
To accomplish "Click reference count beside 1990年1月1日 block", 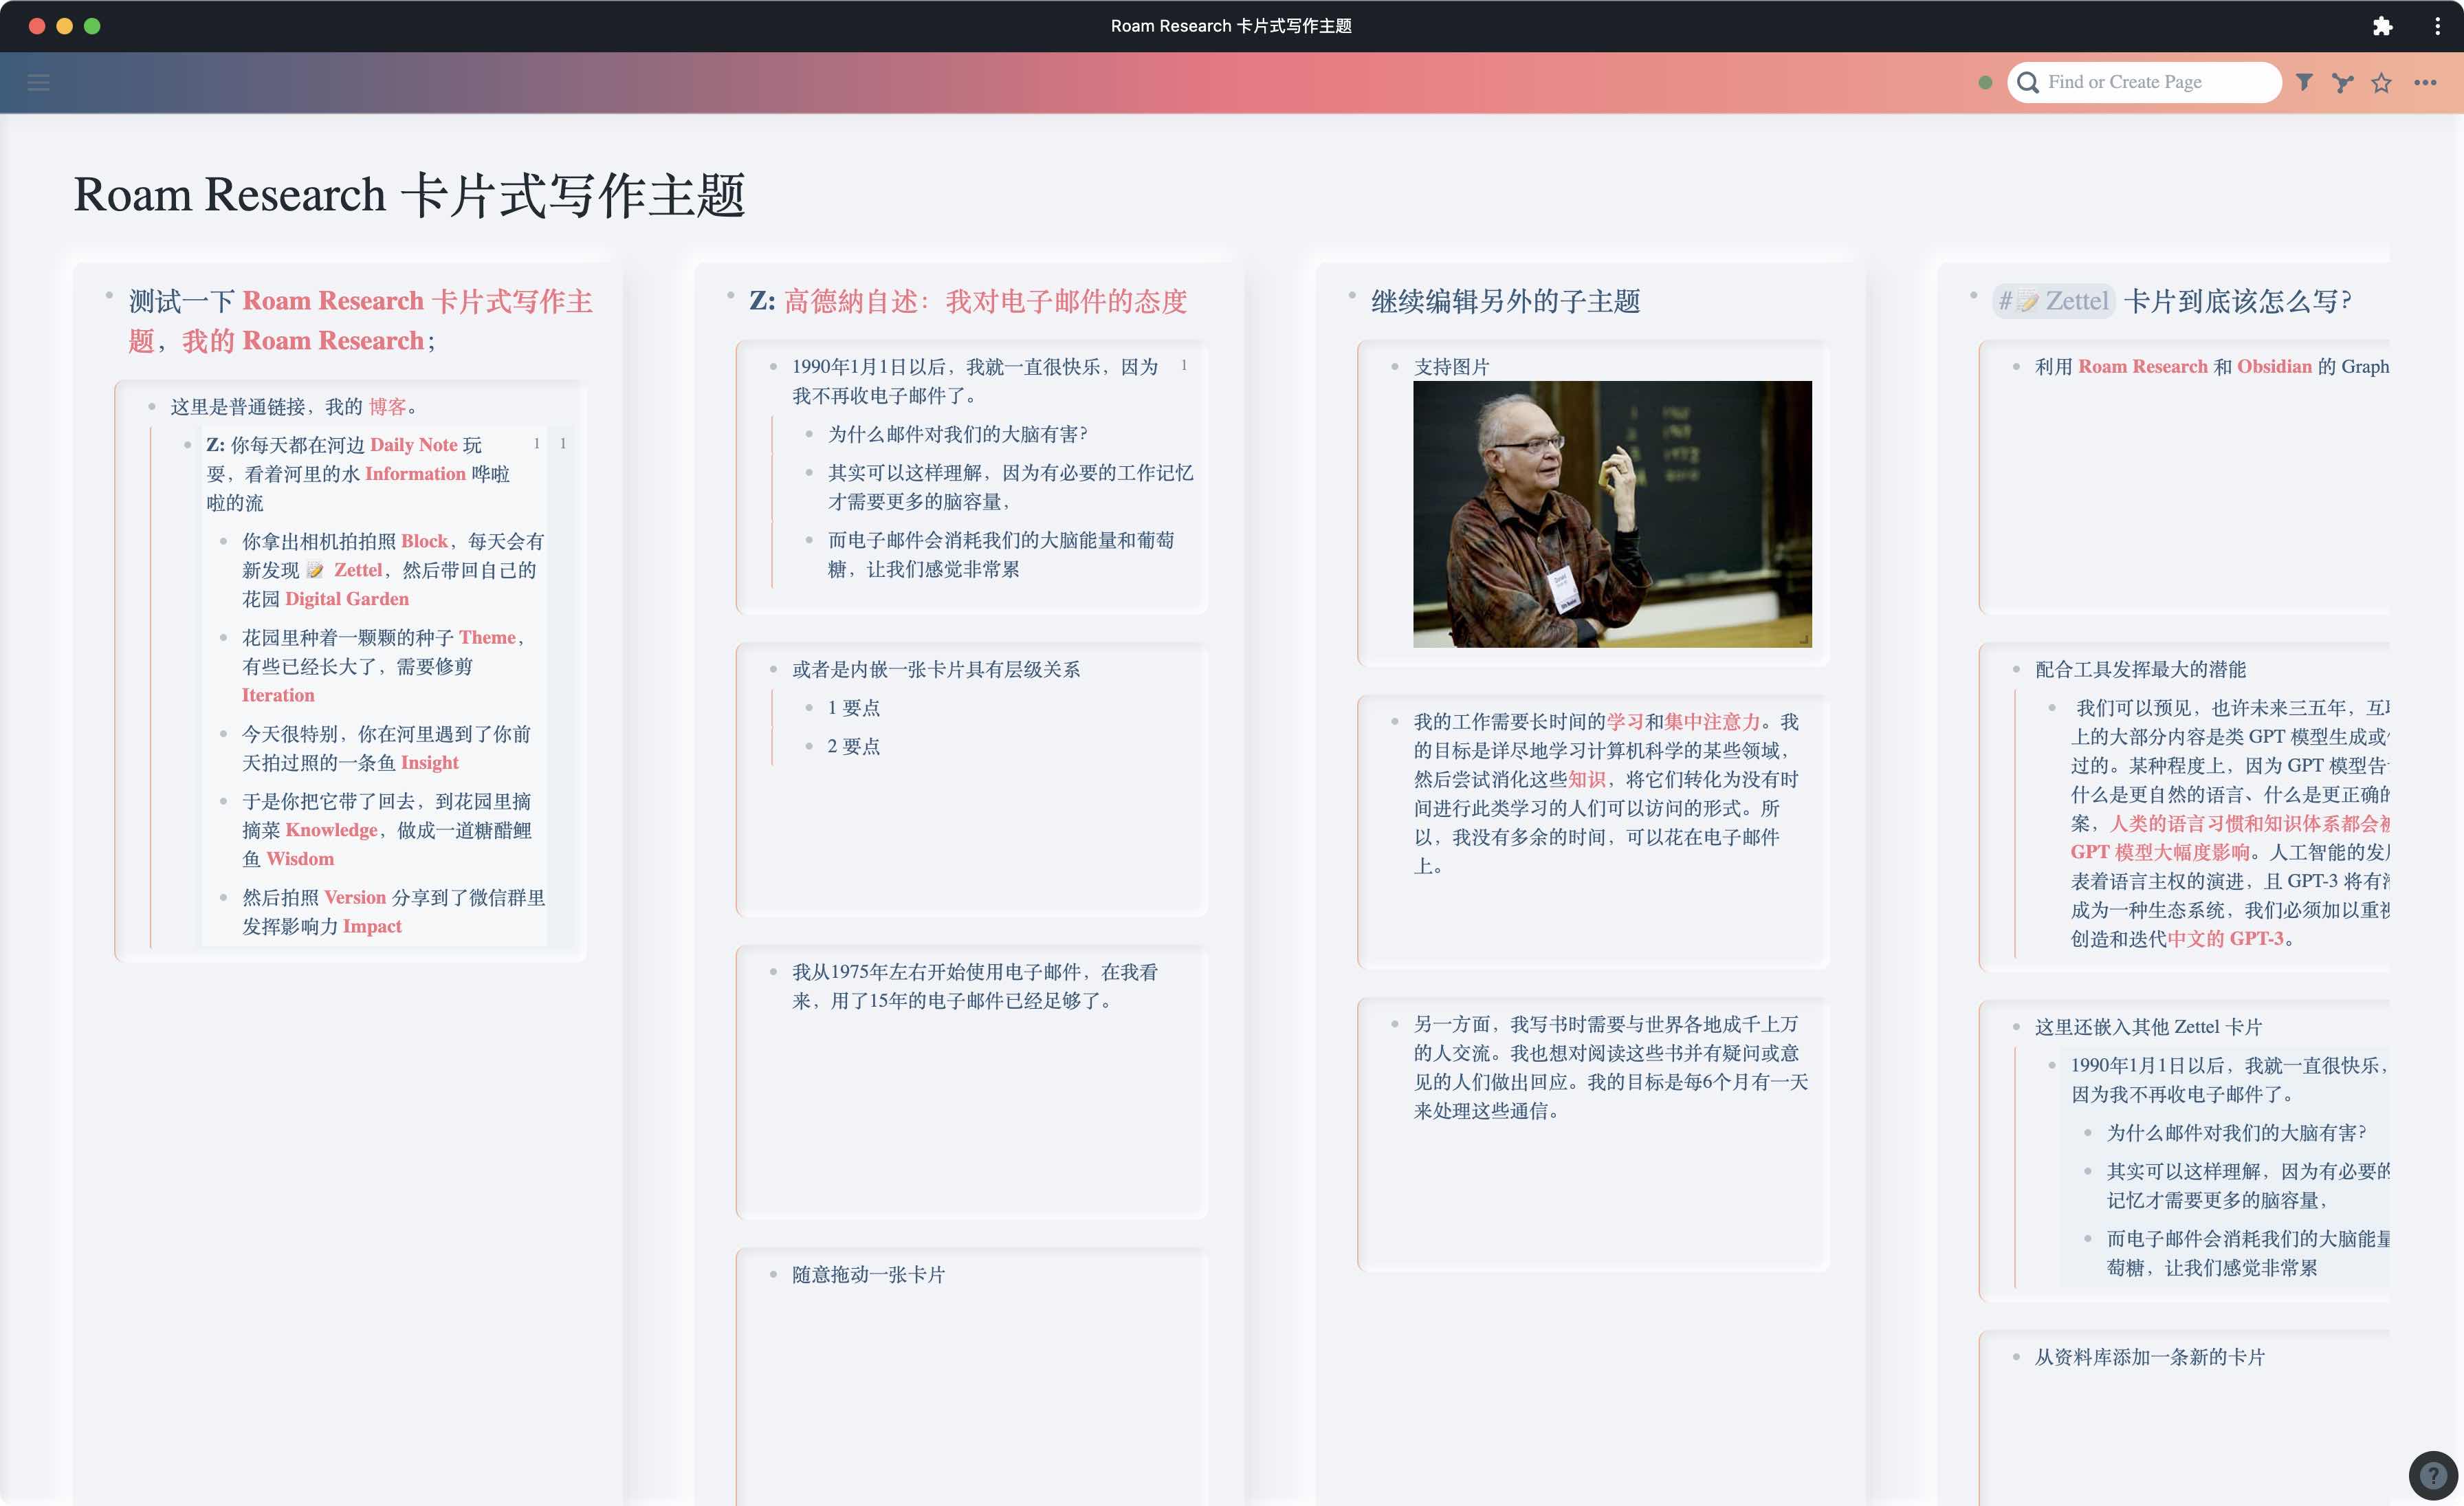I will [1184, 366].
